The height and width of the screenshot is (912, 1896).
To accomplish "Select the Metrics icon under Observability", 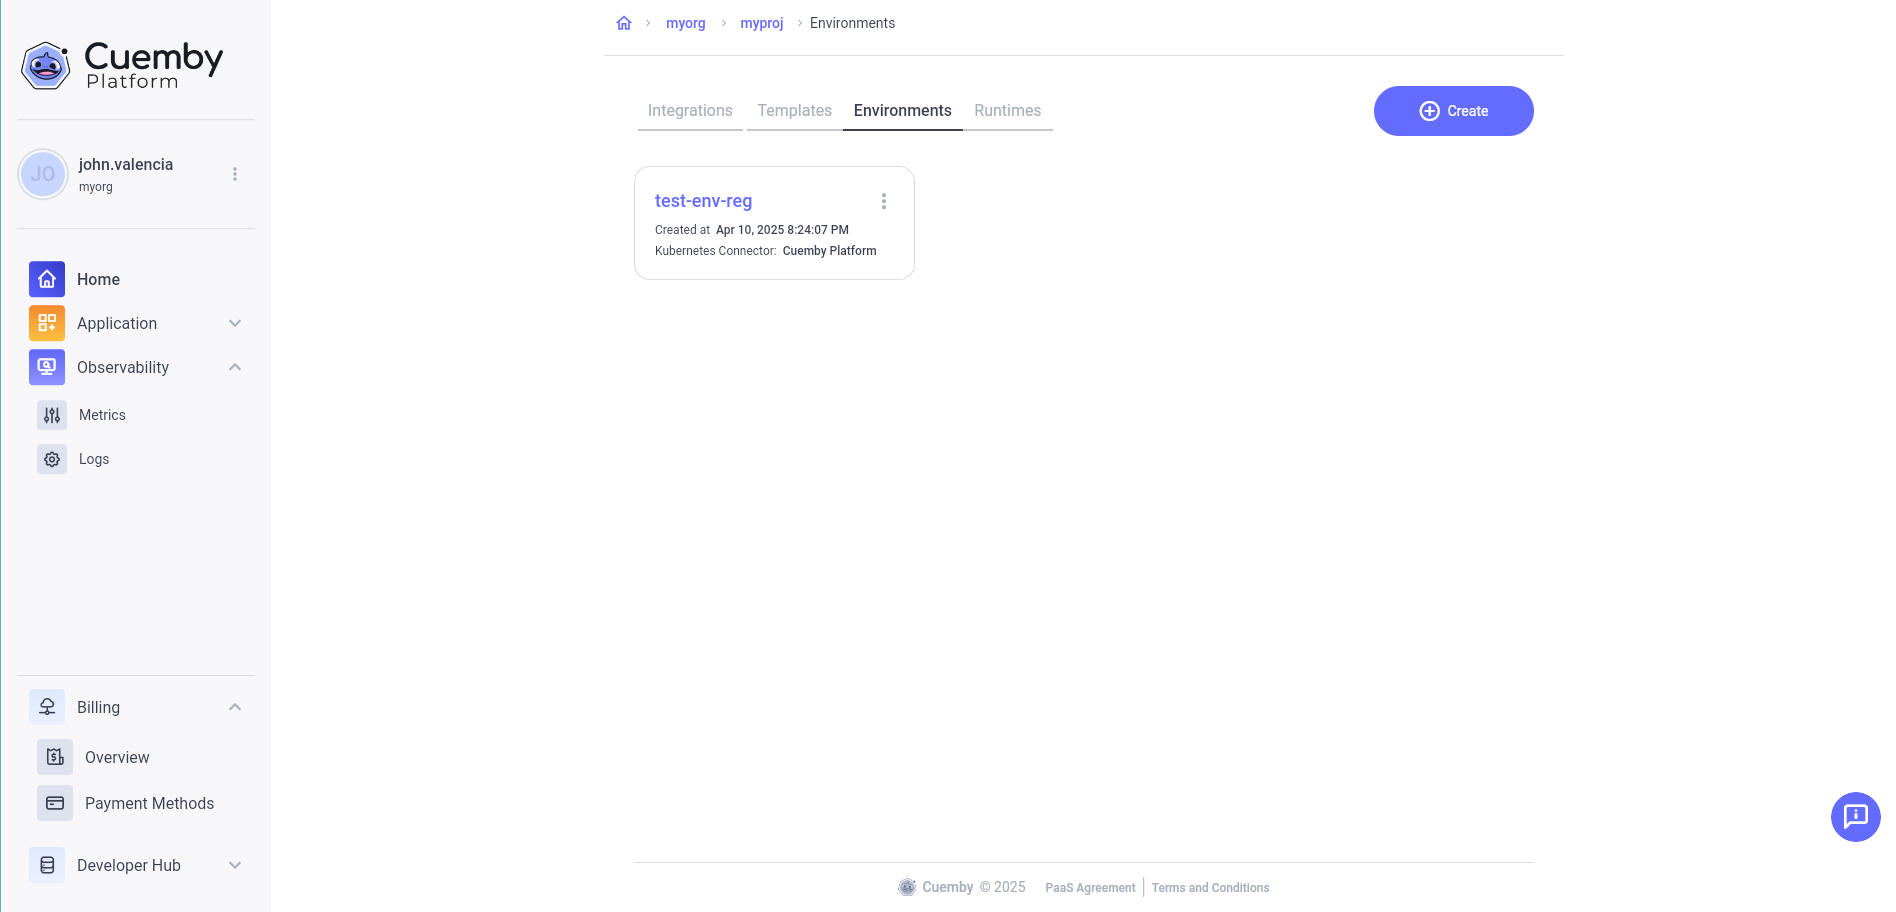I will click(x=51, y=414).
